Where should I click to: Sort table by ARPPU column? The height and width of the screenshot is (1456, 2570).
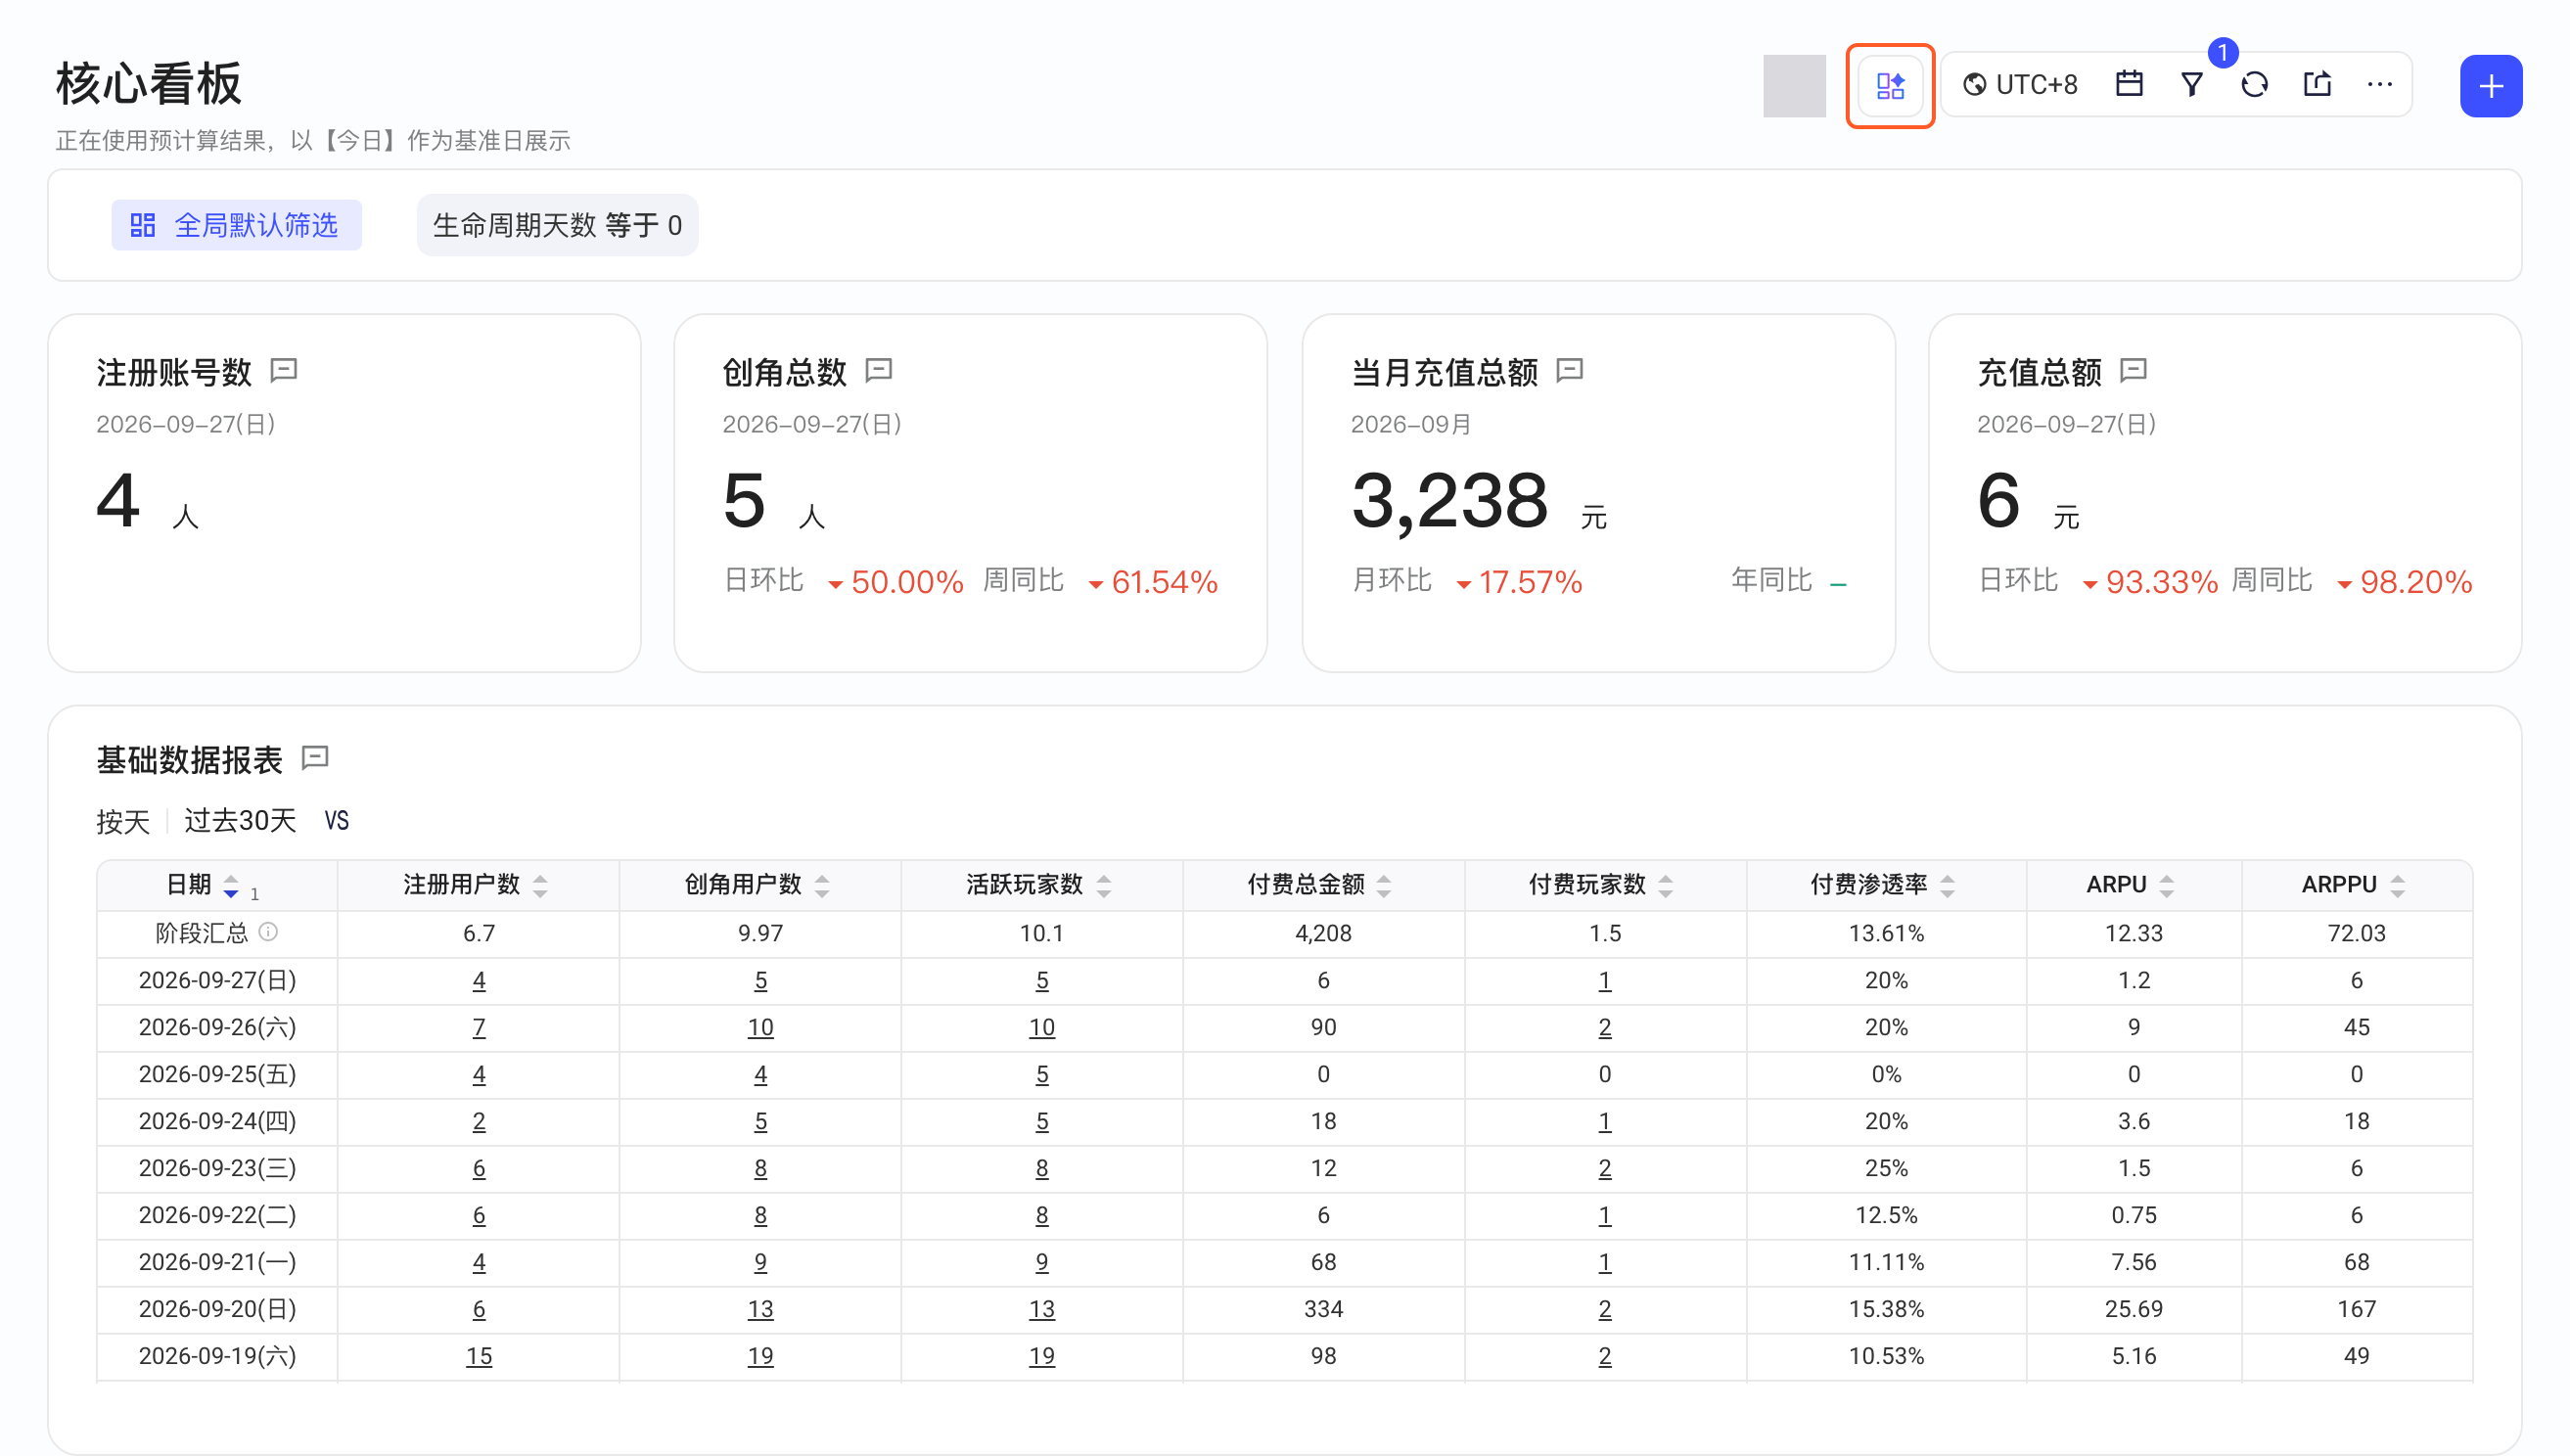2398,886
